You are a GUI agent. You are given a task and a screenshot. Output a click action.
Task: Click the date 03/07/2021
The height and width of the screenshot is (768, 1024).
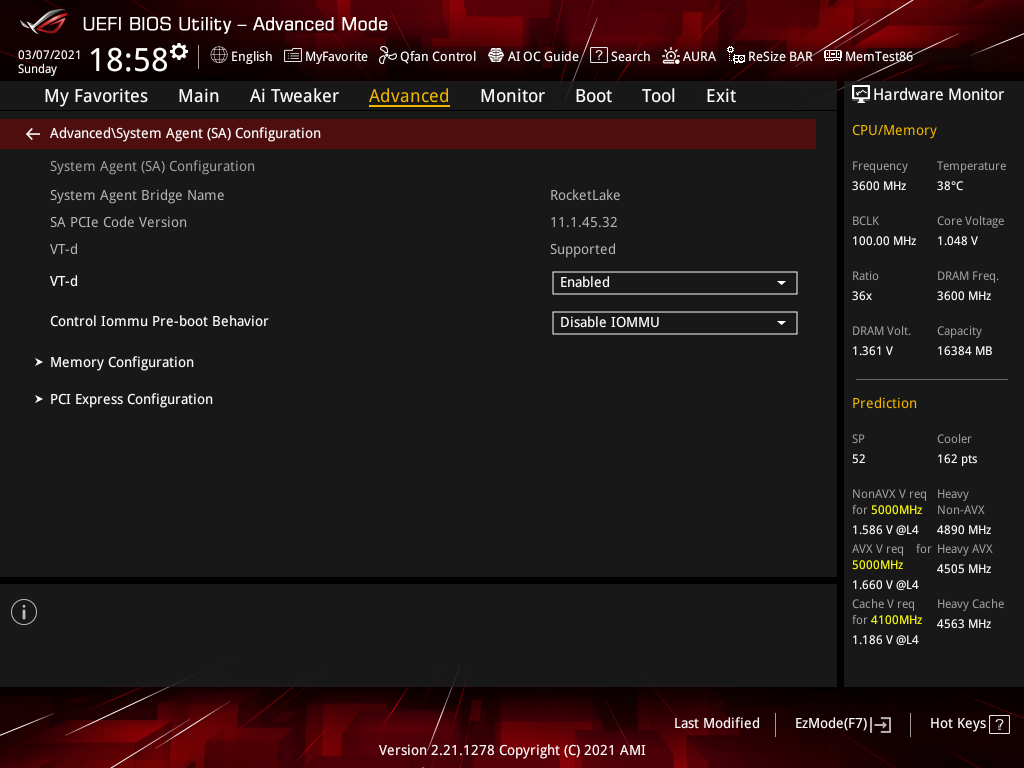[49, 54]
